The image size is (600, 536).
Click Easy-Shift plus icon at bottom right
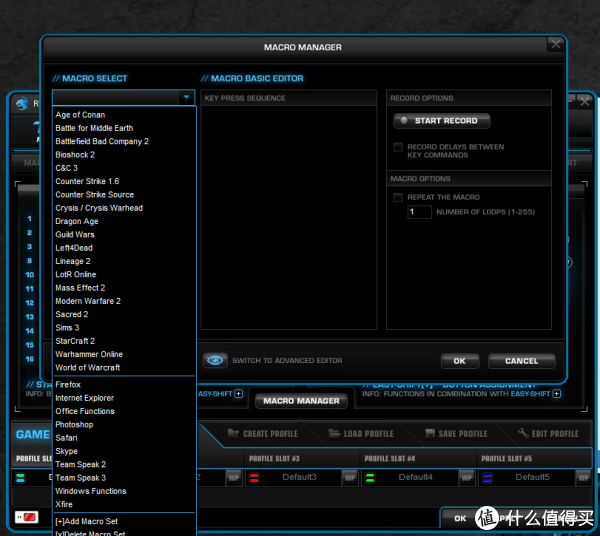(x=557, y=394)
